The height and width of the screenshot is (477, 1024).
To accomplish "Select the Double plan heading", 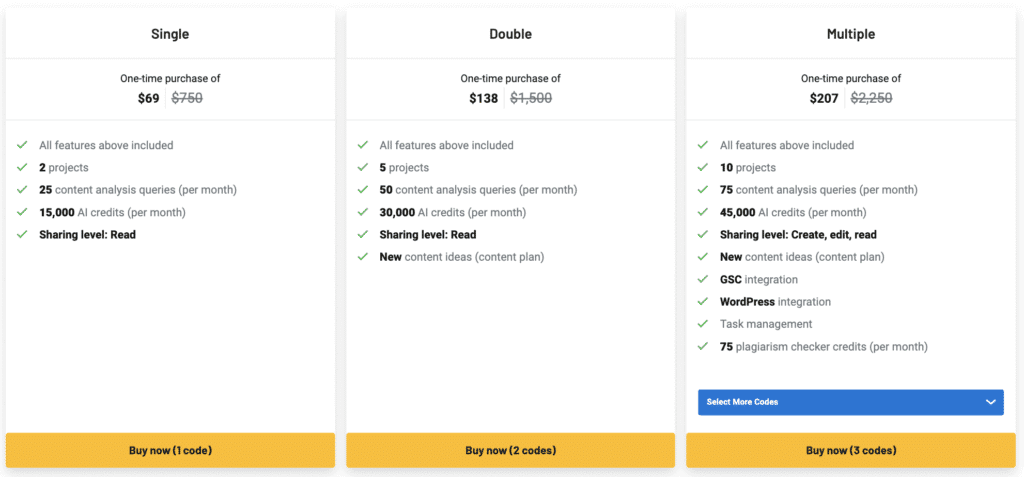I will (510, 34).
